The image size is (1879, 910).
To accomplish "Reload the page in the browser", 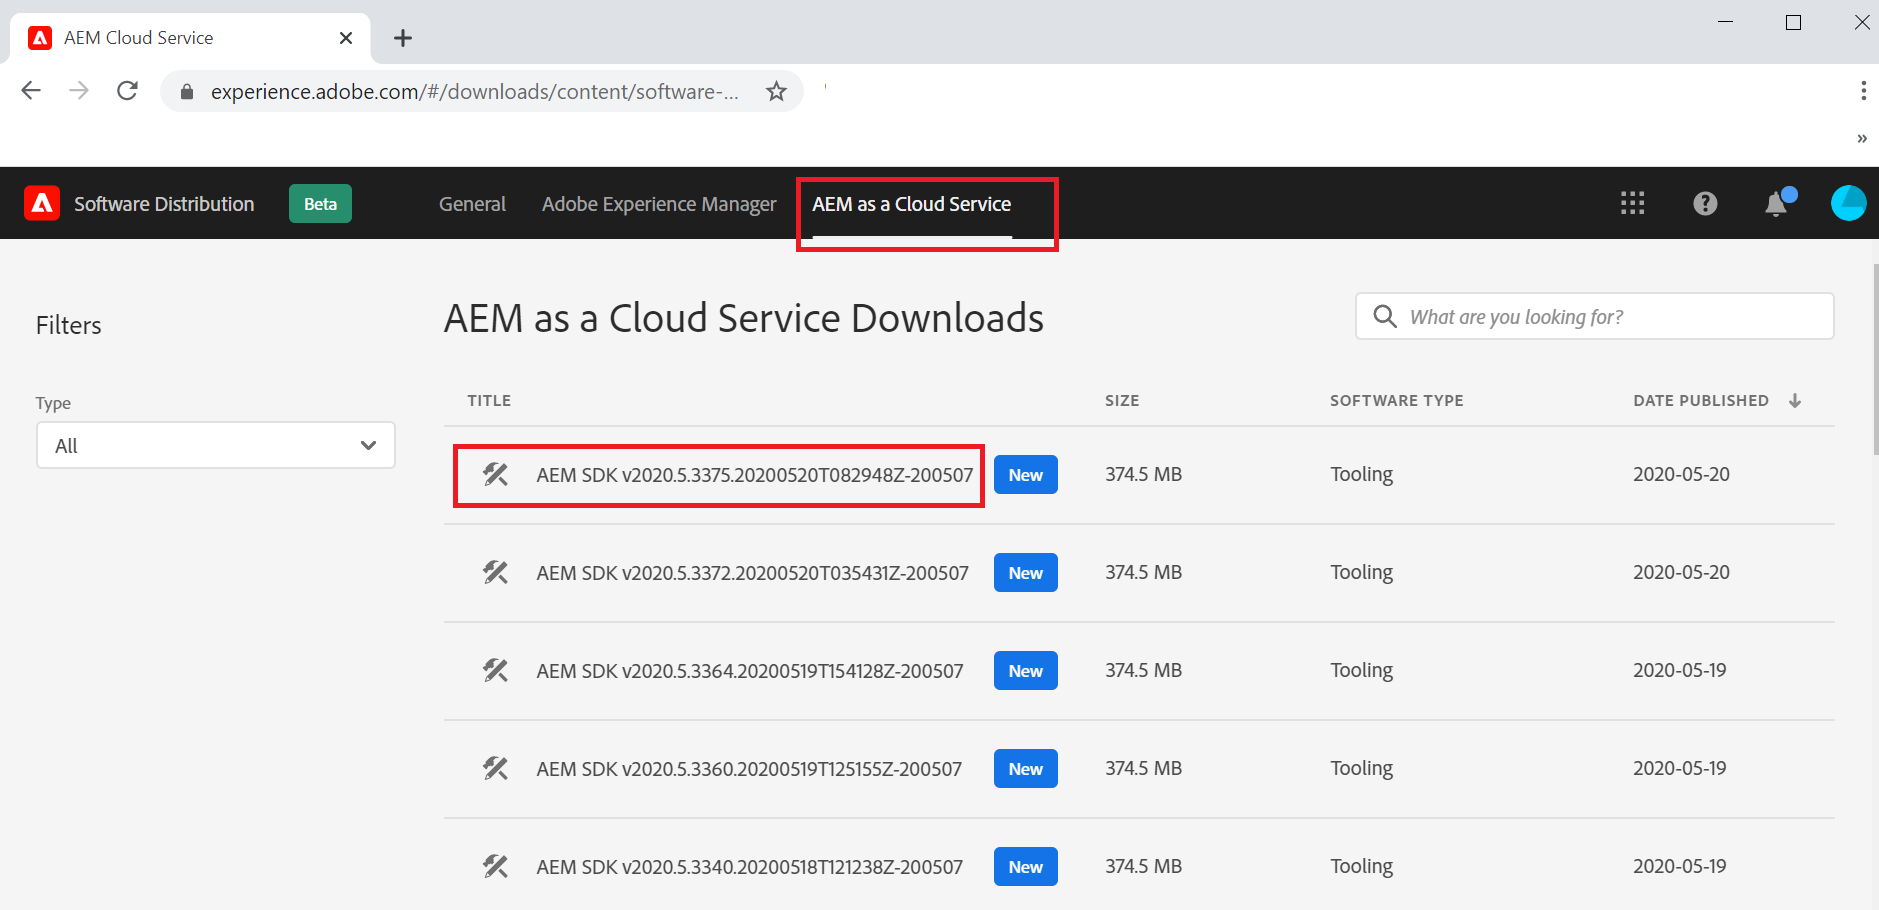I will point(127,91).
